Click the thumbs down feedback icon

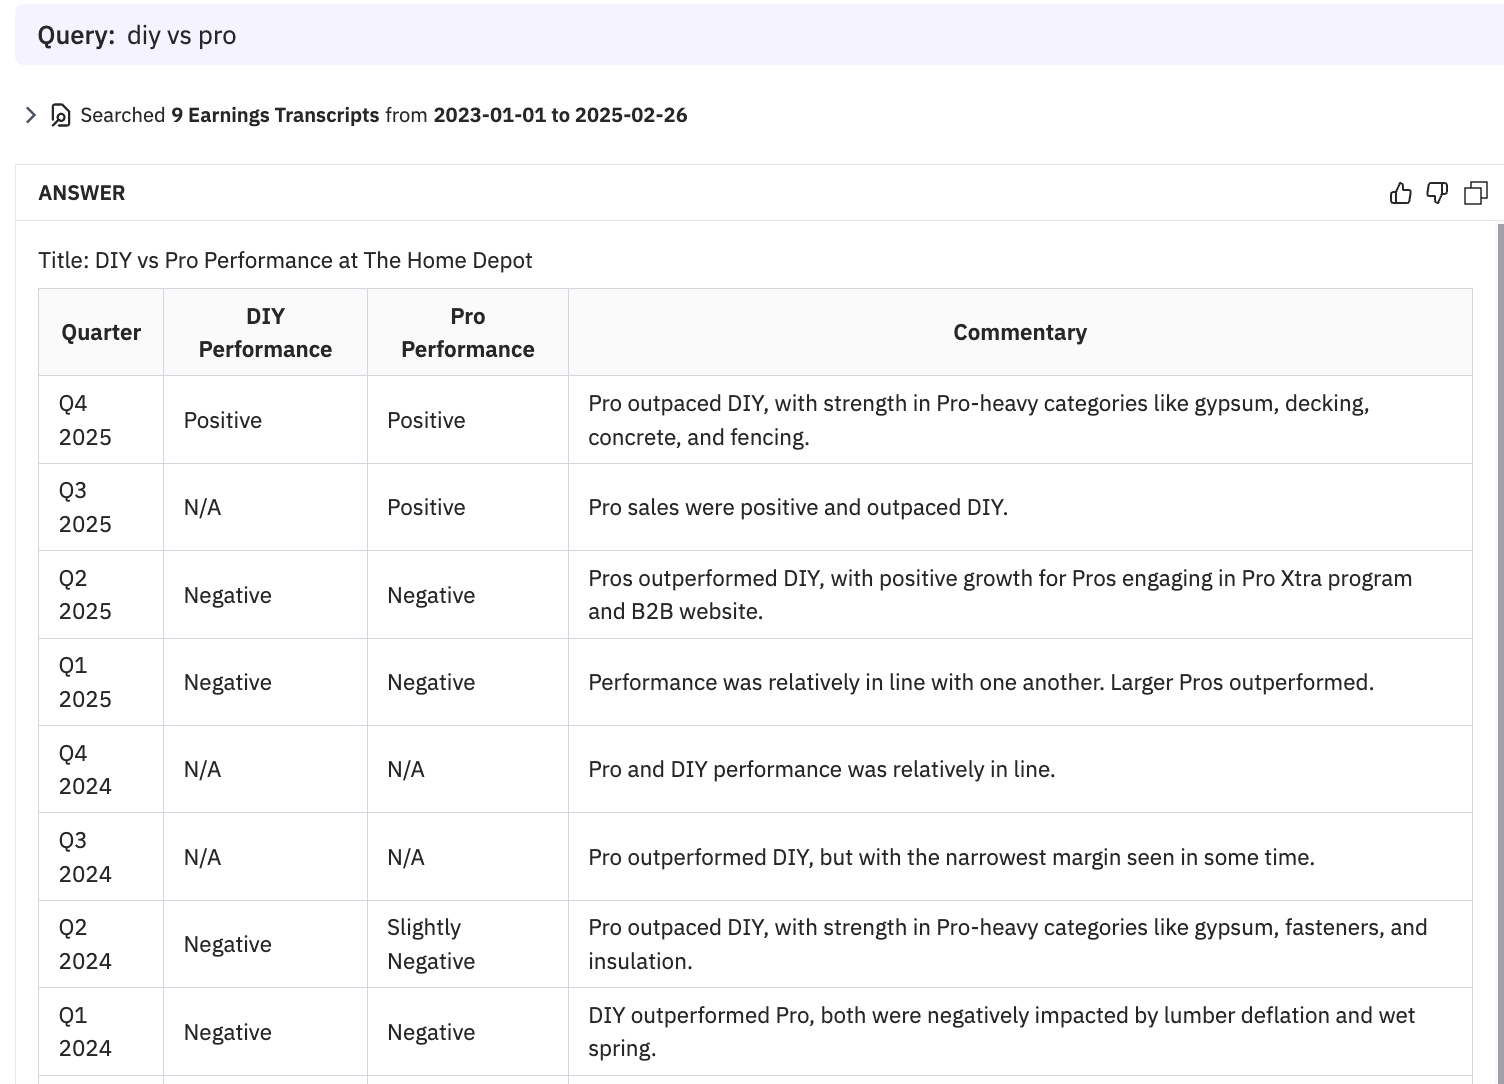point(1437,193)
